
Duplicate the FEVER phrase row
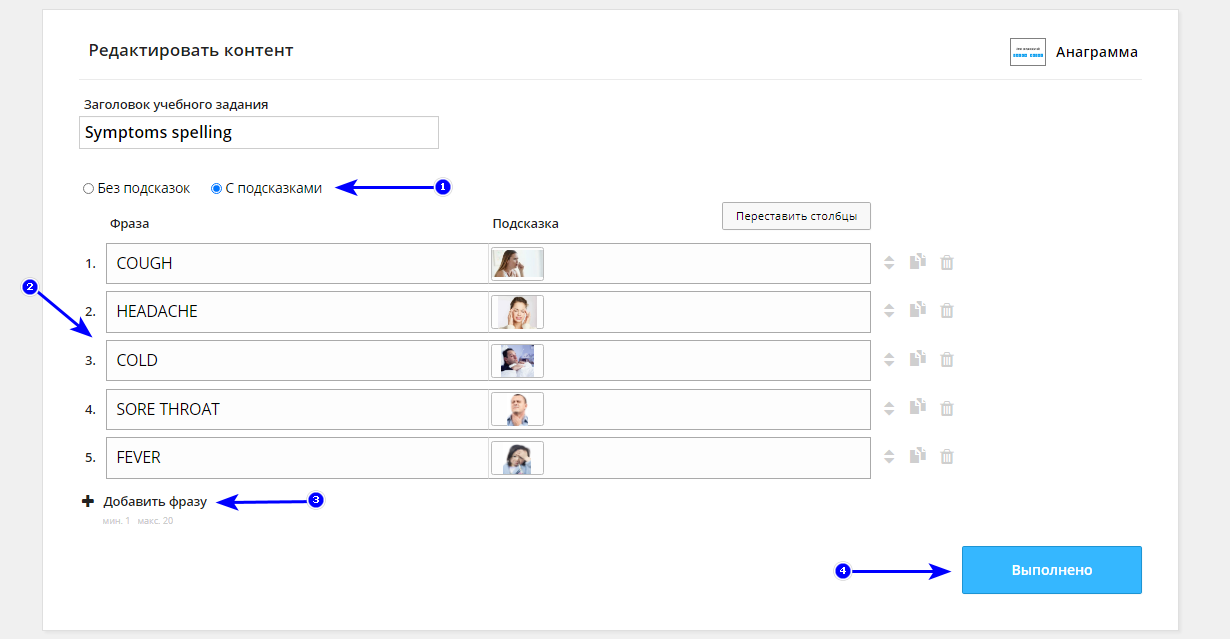917,456
